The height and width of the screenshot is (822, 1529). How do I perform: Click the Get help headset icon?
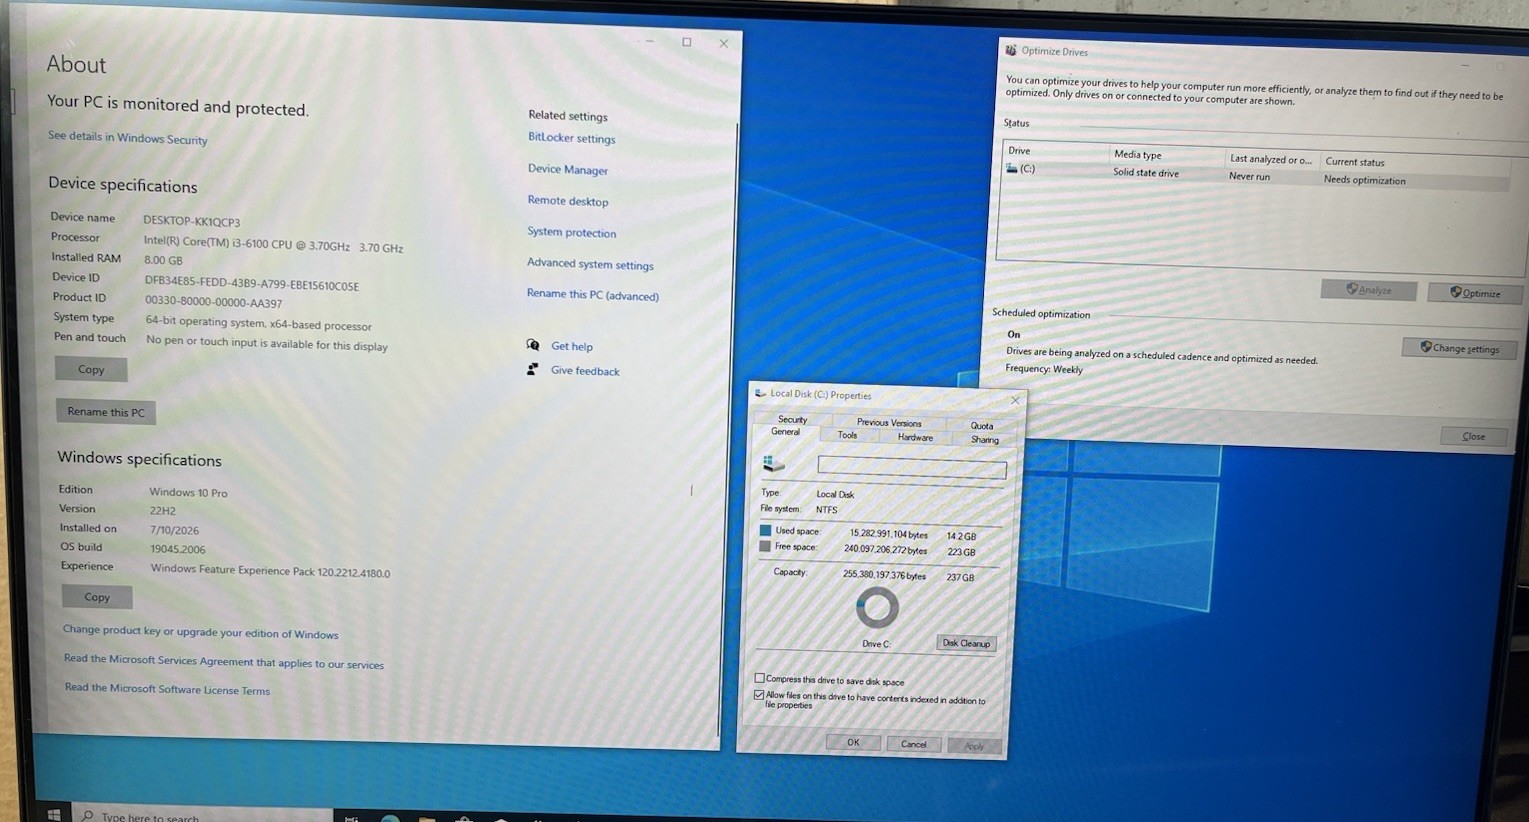tap(533, 345)
